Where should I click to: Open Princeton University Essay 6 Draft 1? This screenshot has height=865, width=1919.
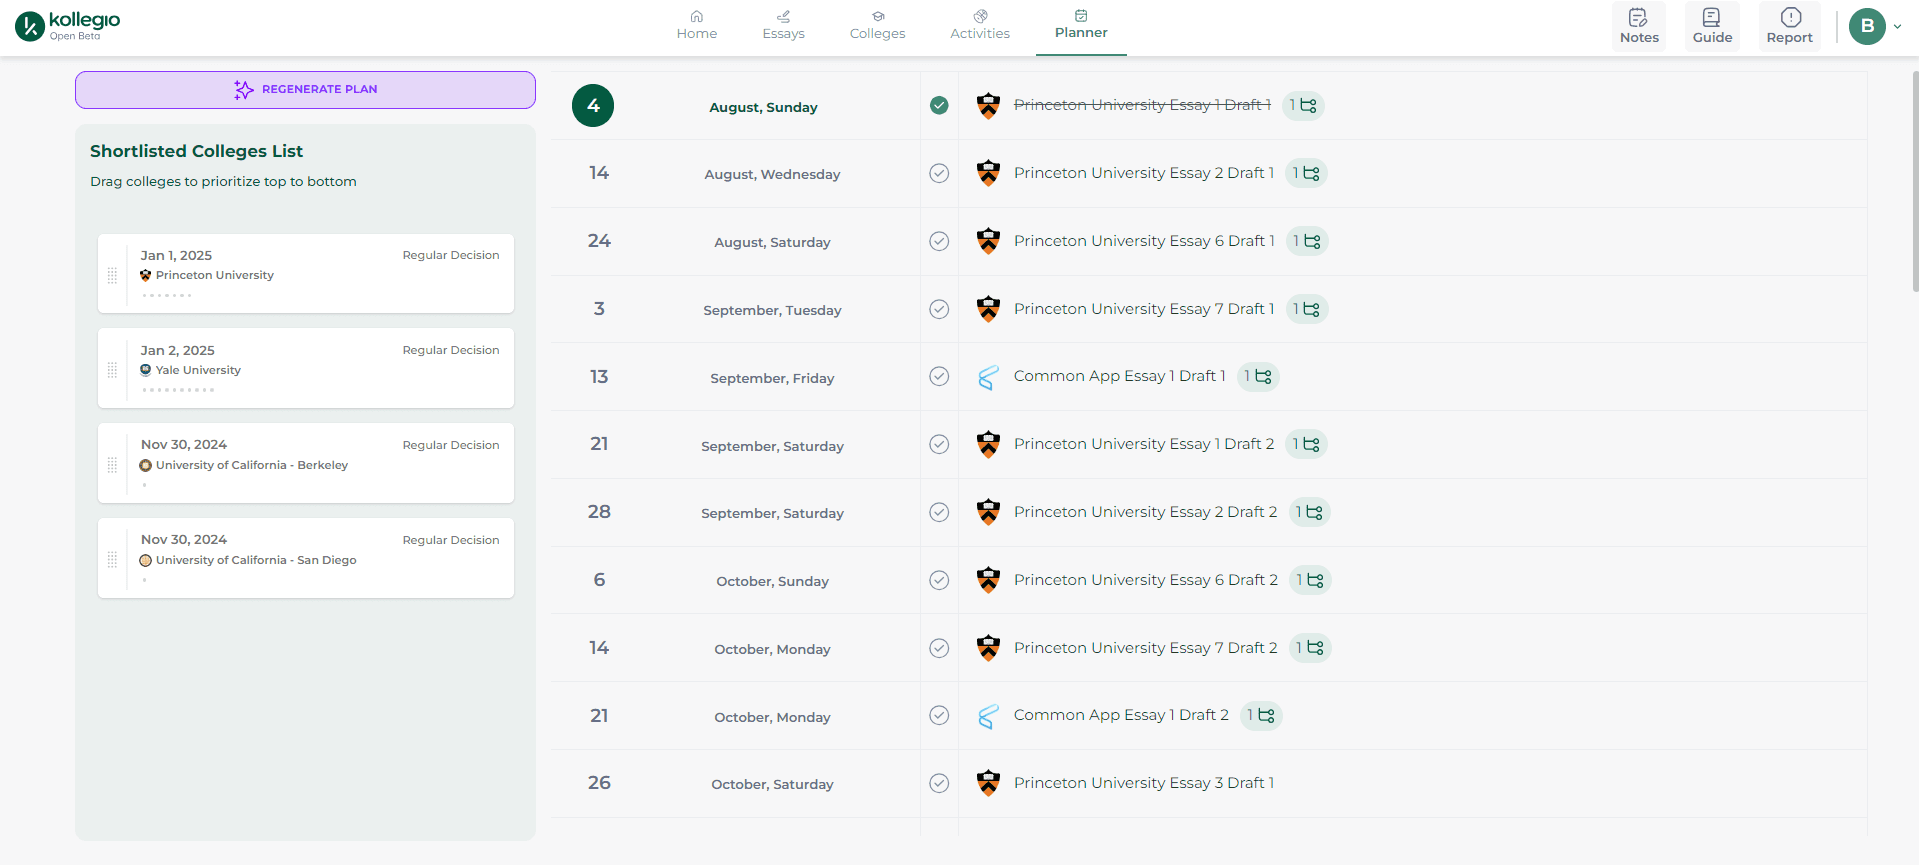coord(1144,241)
